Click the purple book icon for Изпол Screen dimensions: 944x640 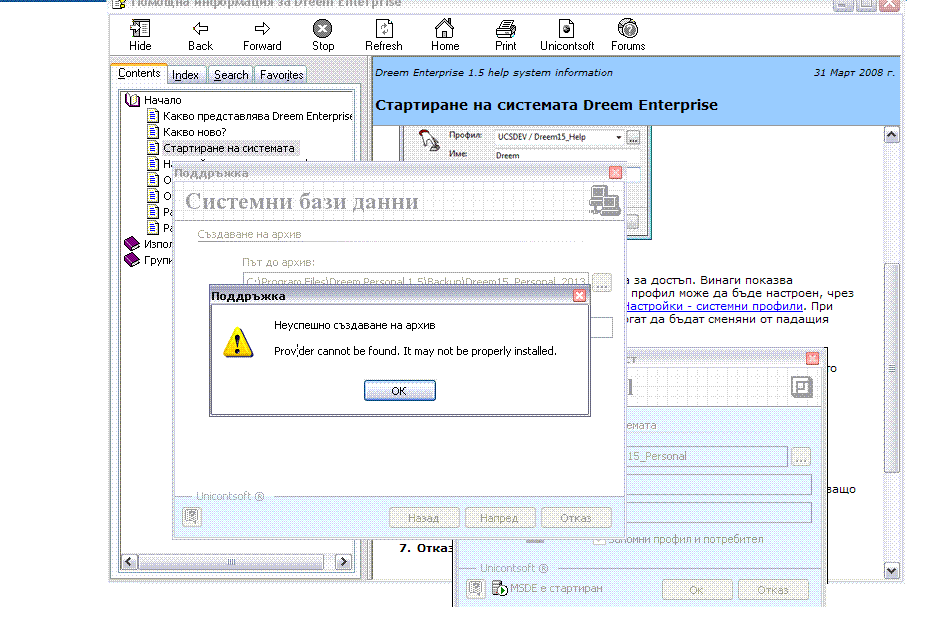132,244
